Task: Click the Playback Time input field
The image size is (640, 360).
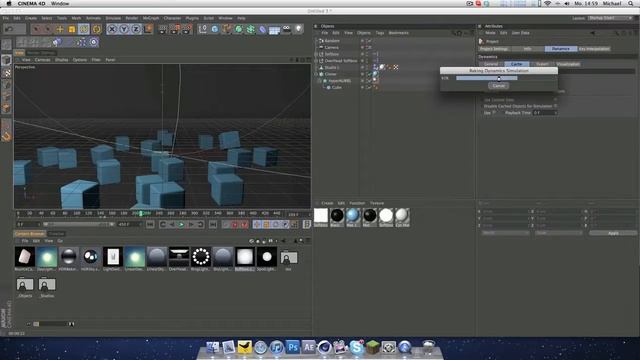Action: pos(545,113)
